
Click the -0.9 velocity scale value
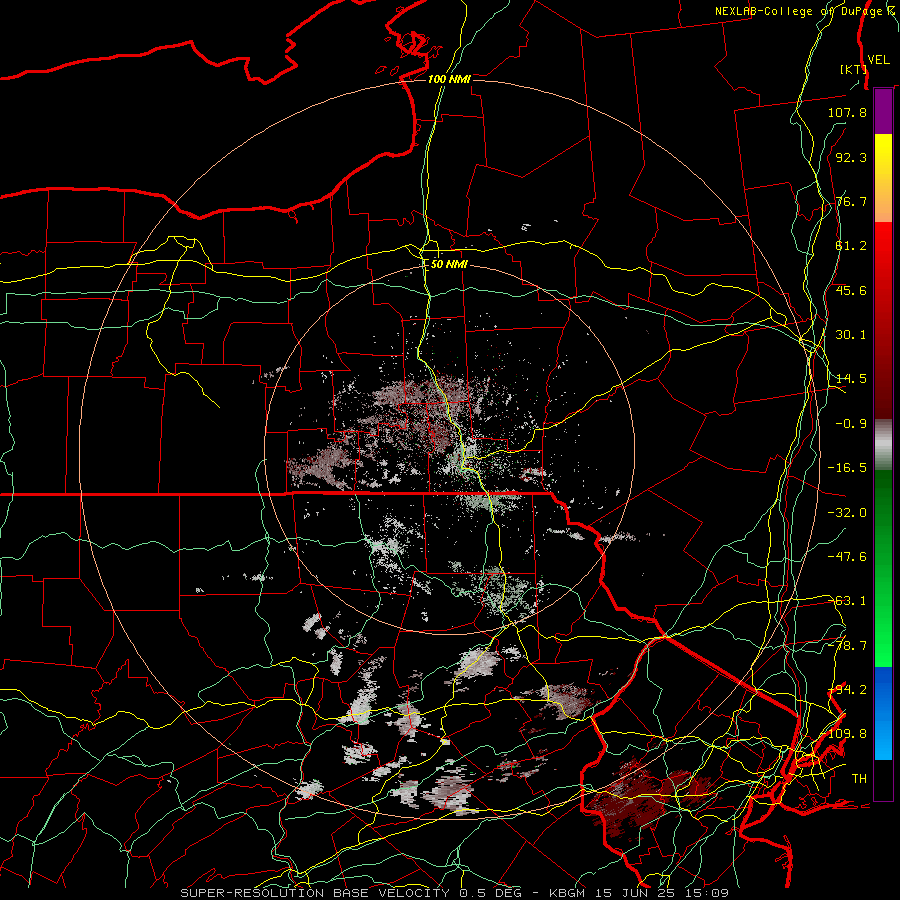[851, 424]
